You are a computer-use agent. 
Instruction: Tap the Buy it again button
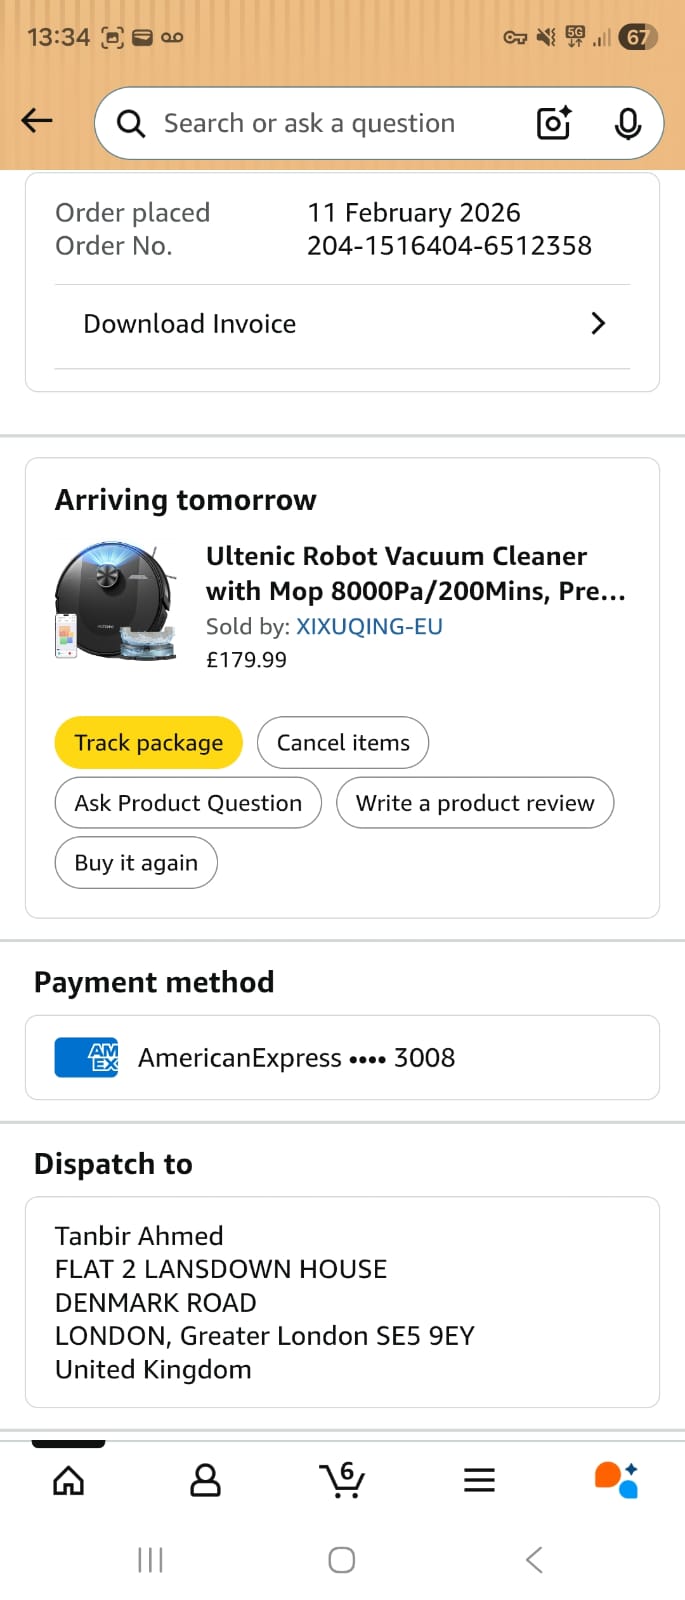click(136, 863)
